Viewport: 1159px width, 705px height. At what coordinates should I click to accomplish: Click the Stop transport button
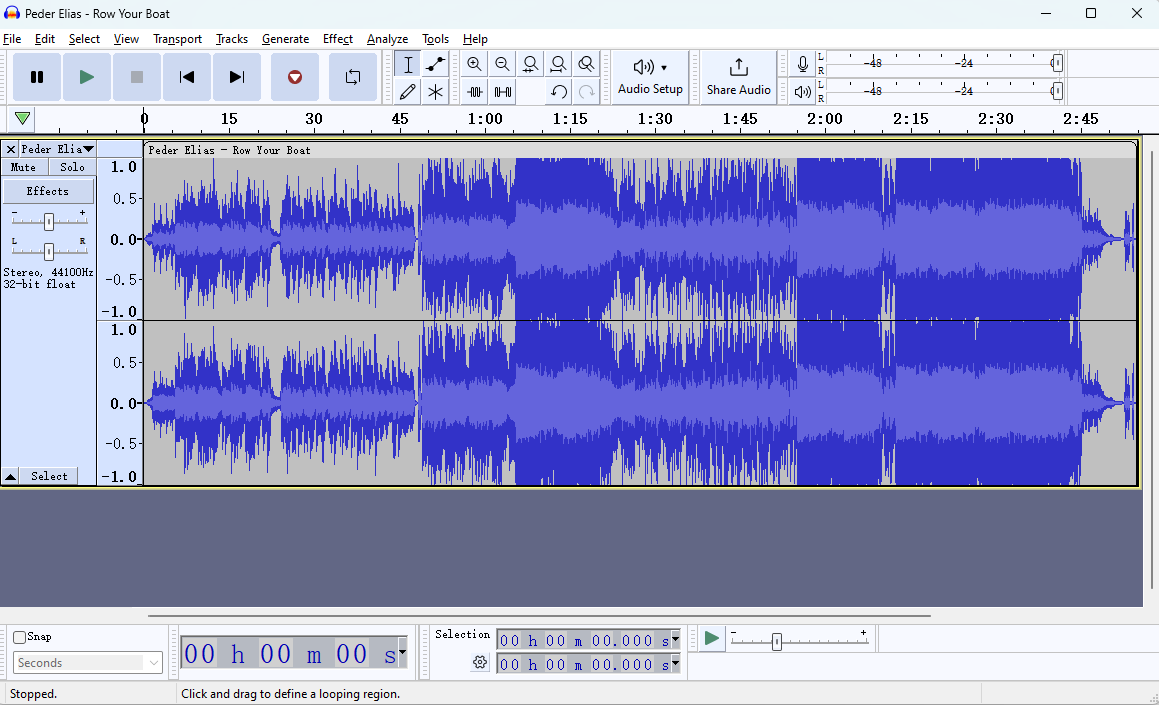(137, 77)
